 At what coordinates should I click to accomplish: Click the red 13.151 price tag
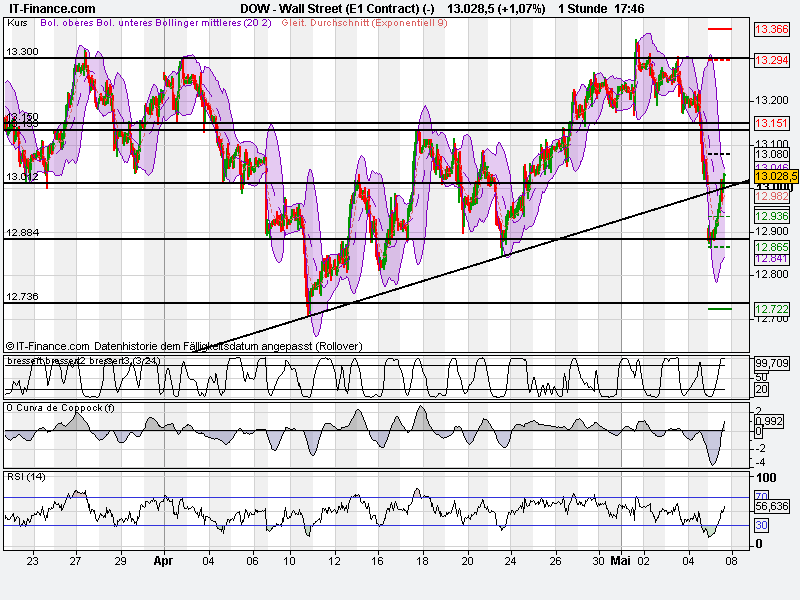[x=771, y=123]
